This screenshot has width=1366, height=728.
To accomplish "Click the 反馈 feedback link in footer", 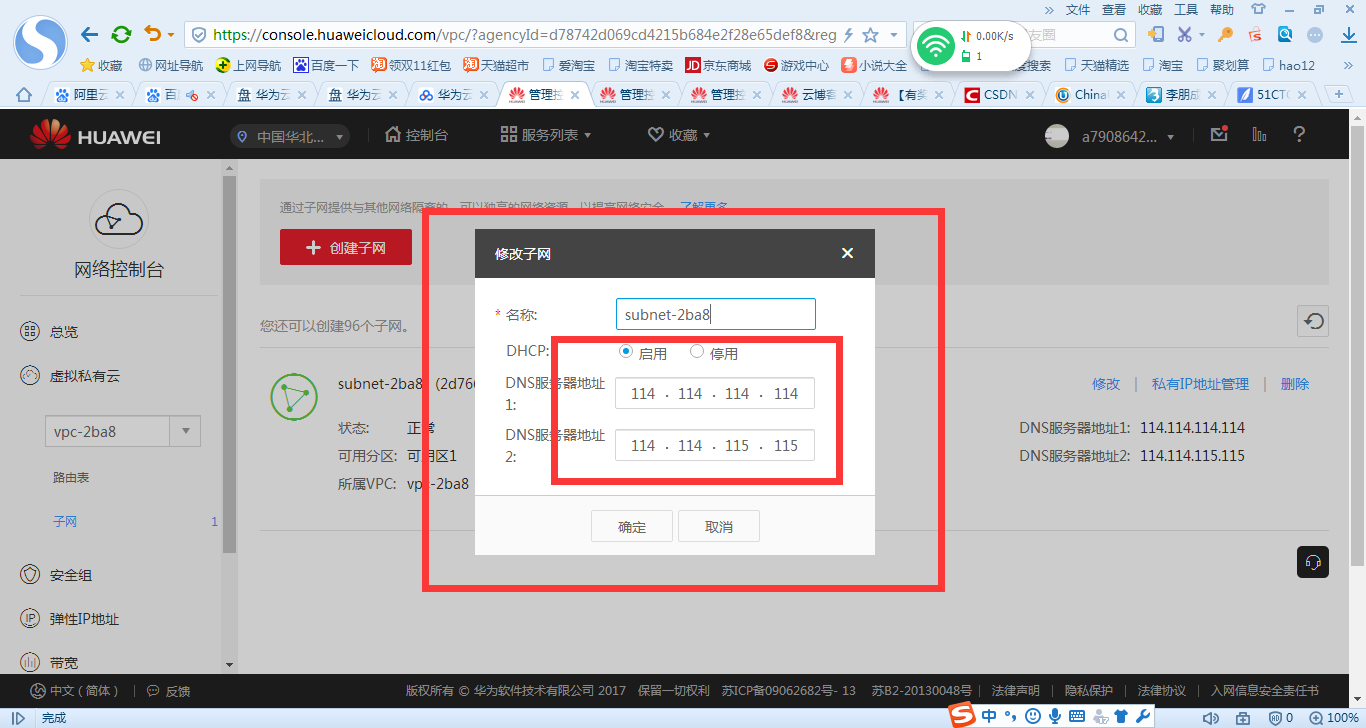I will pyautogui.click(x=168, y=691).
